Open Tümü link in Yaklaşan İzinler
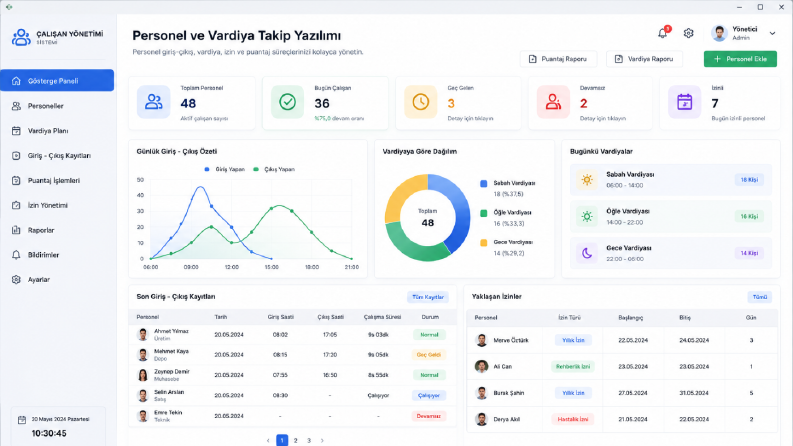This screenshot has height=446, width=793. coord(760,297)
